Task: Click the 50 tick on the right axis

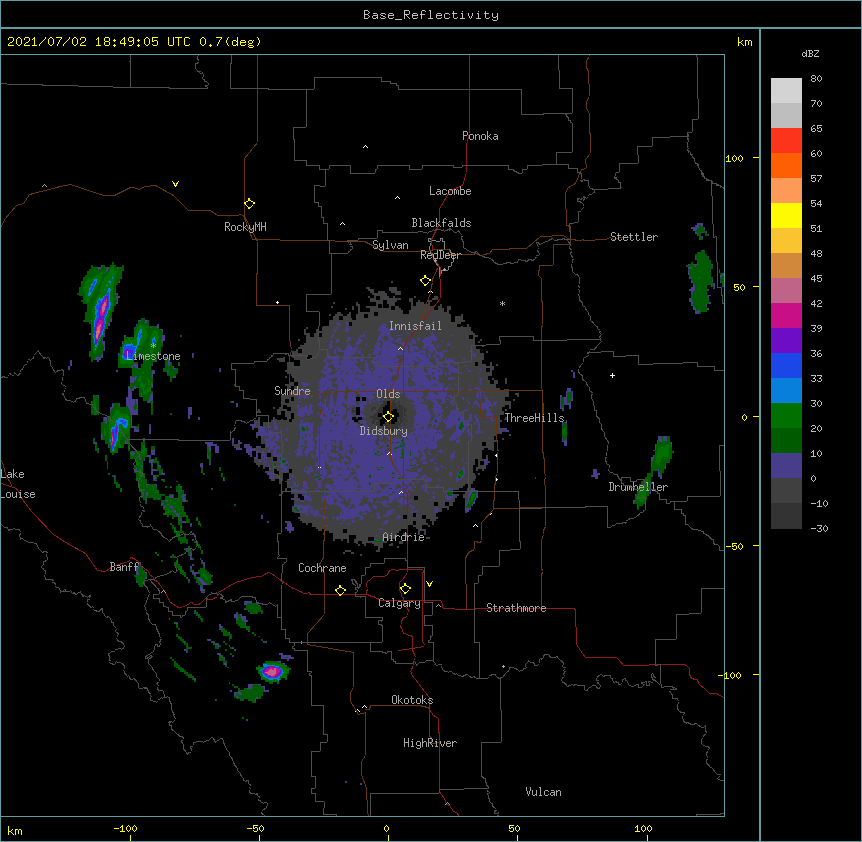Action: pos(739,287)
